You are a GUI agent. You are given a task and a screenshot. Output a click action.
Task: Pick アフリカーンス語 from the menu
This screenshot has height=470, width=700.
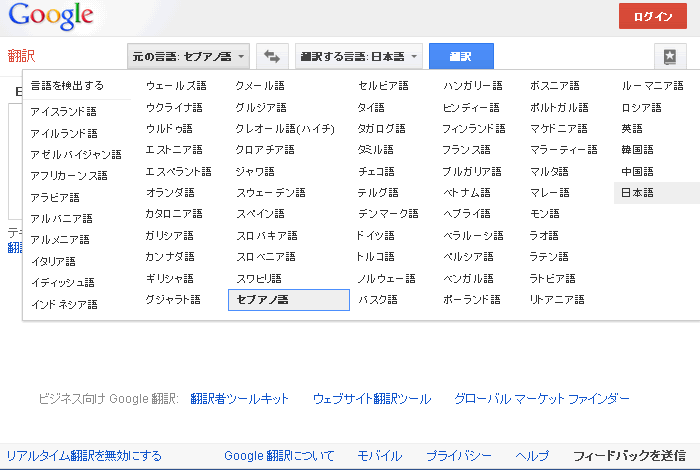pos(69,175)
